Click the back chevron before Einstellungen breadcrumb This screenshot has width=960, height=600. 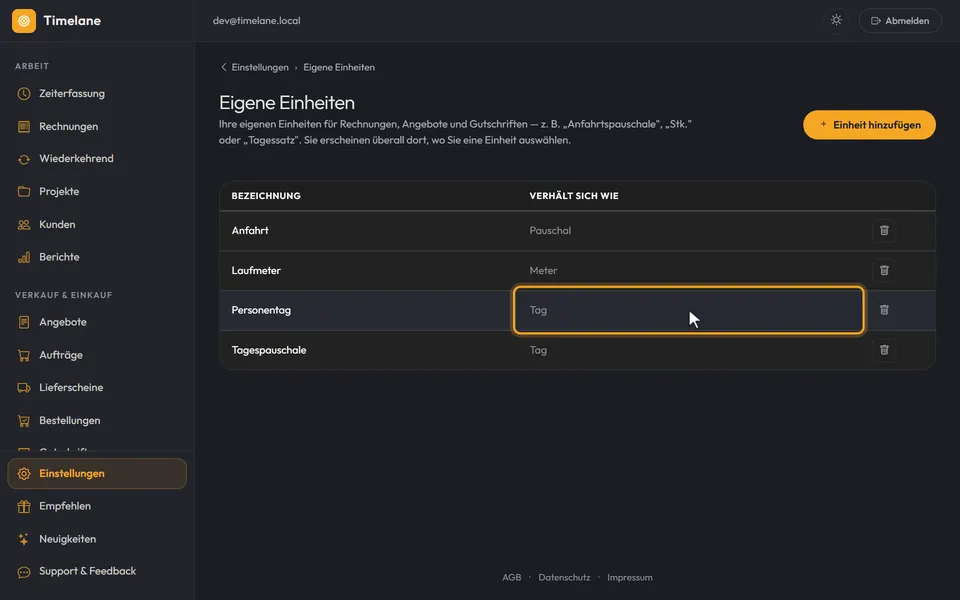click(223, 67)
